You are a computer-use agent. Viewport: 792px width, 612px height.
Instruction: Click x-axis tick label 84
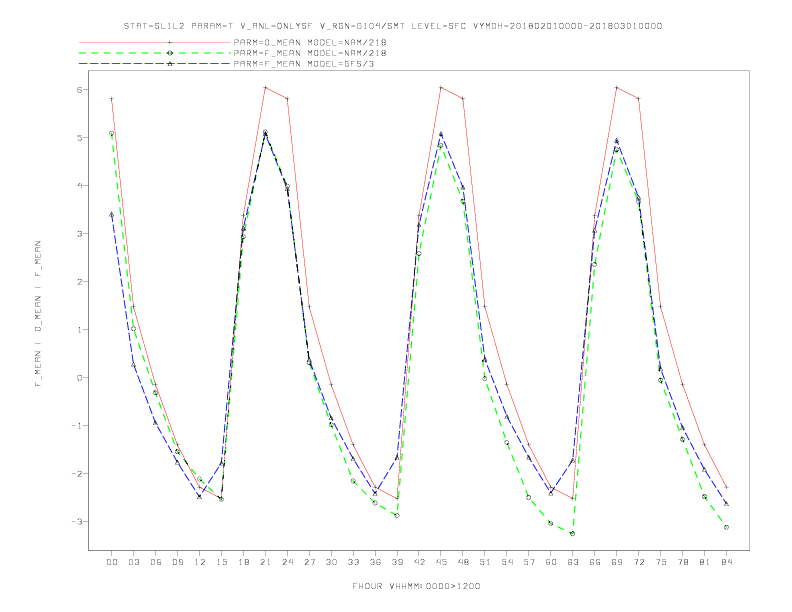tap(727, 562)
